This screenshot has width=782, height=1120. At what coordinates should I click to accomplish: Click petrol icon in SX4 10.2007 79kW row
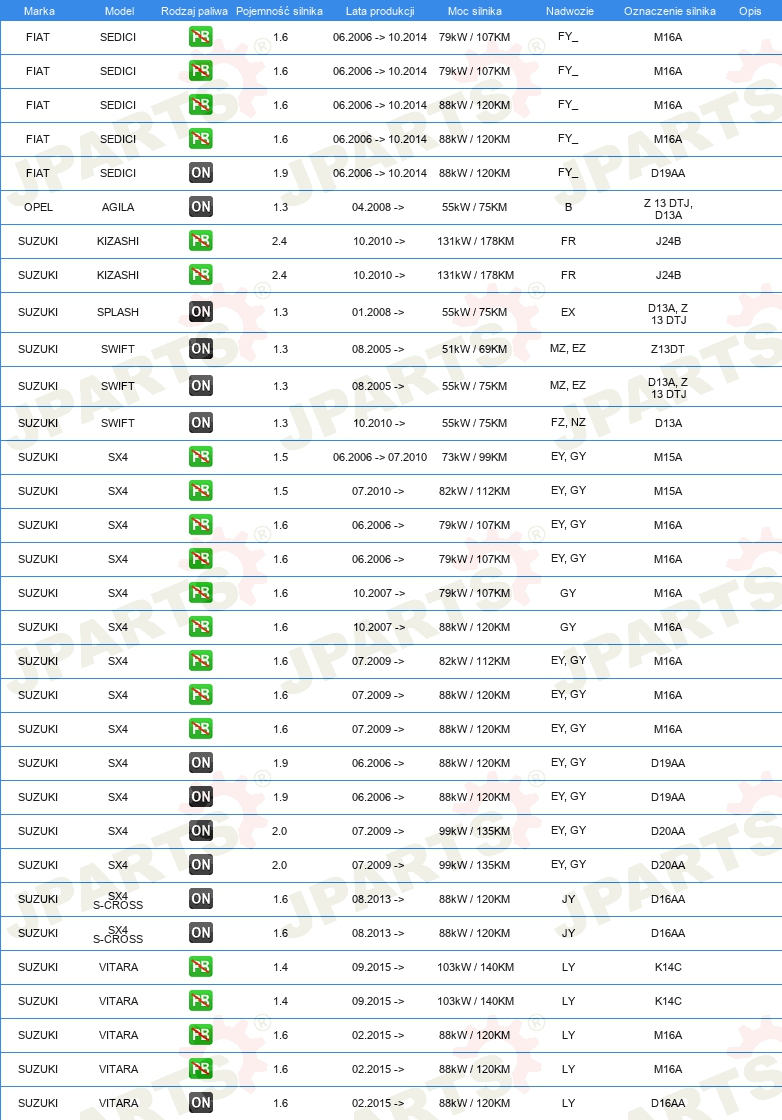point(201,593)
